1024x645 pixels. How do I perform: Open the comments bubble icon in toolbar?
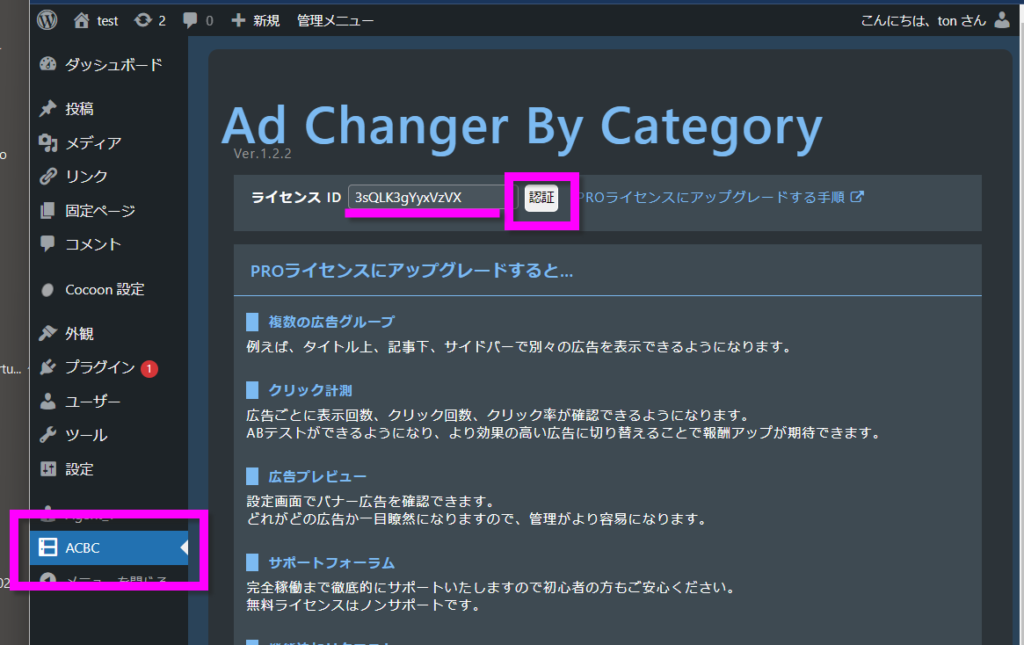191,20
